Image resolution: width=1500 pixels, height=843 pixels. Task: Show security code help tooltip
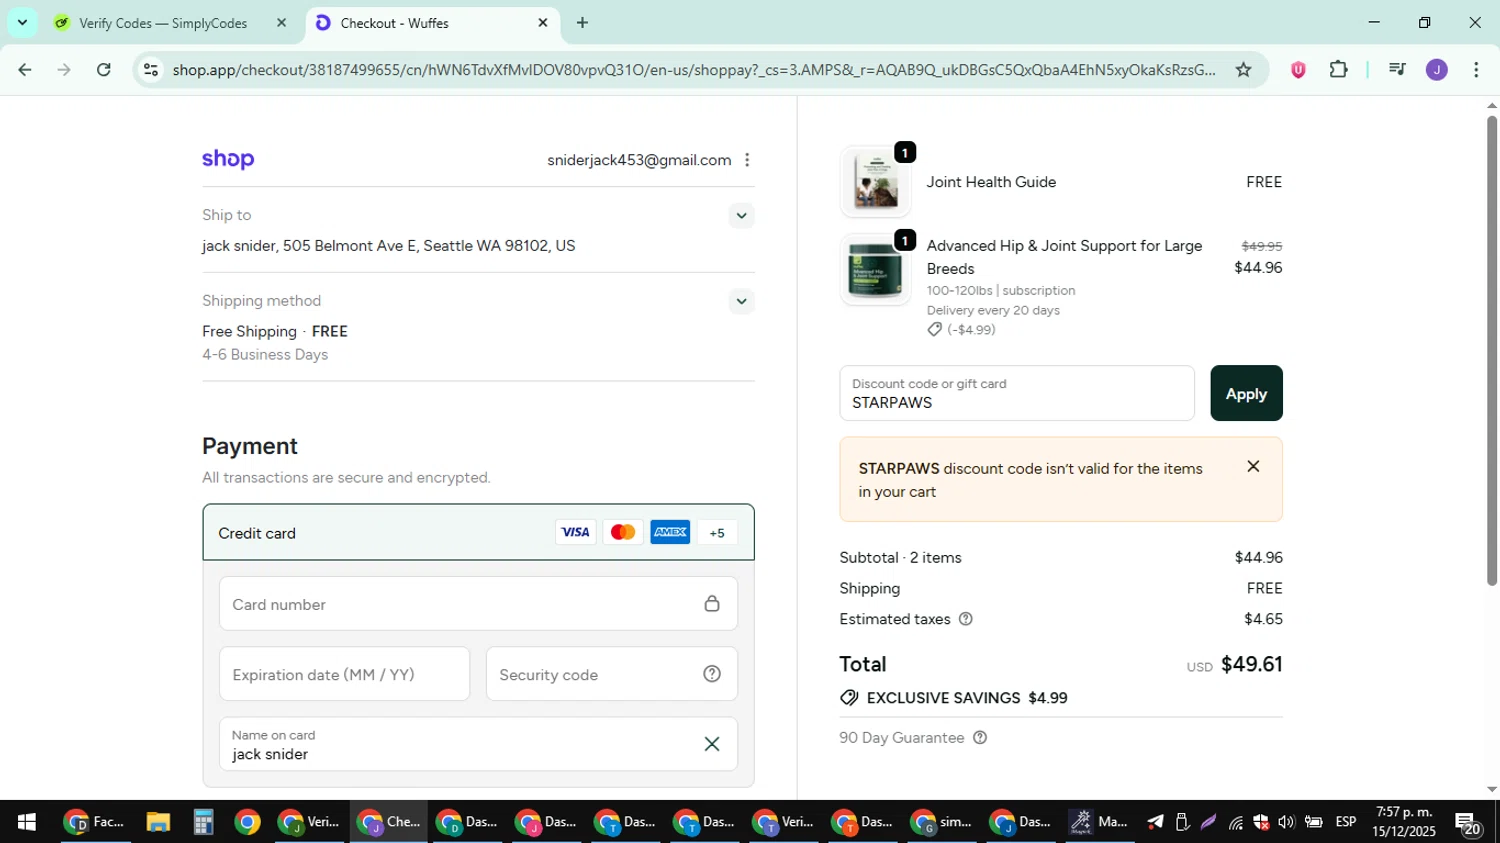click(x=712, y=674)
